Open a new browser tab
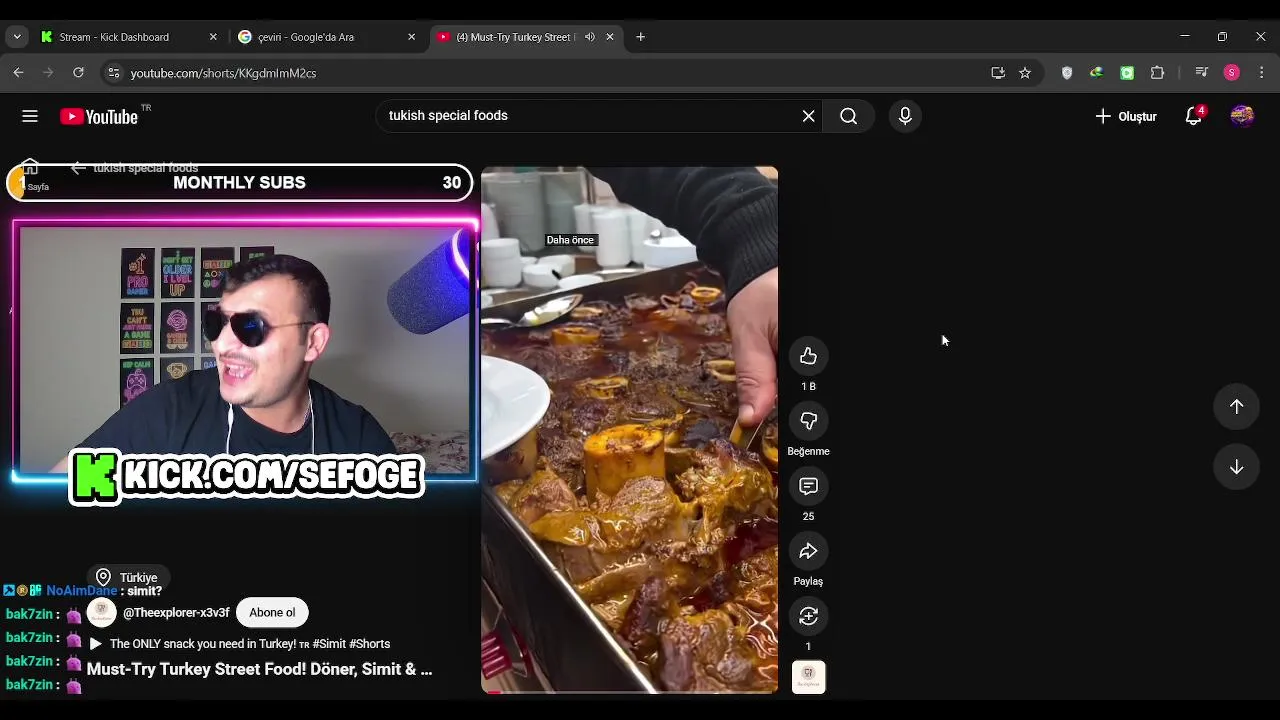Viewport: 1280px width, 720px height. point(640,37)
